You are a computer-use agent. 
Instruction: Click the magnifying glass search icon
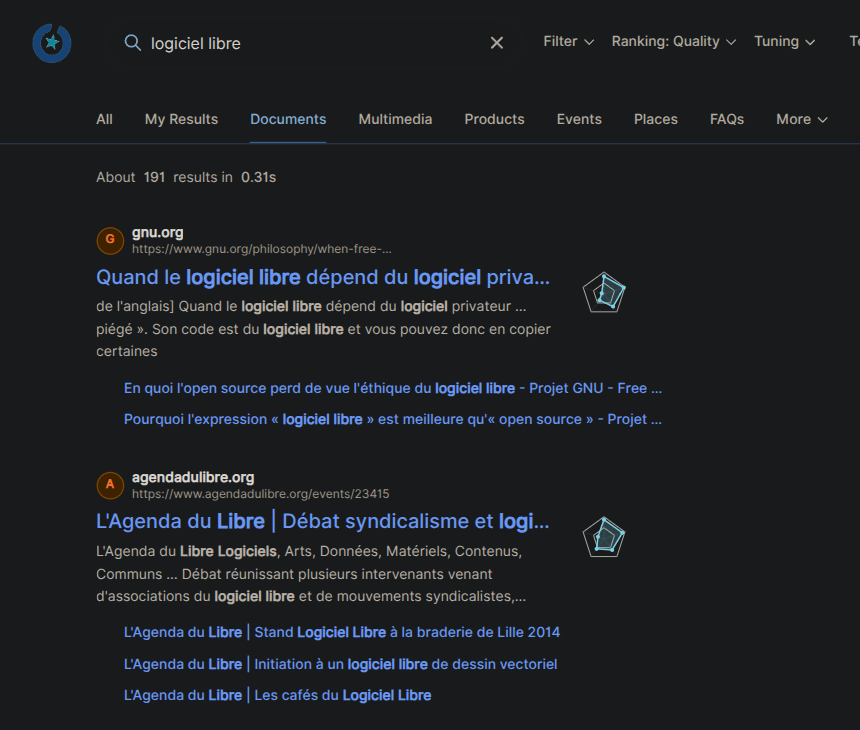click(133, 43)
